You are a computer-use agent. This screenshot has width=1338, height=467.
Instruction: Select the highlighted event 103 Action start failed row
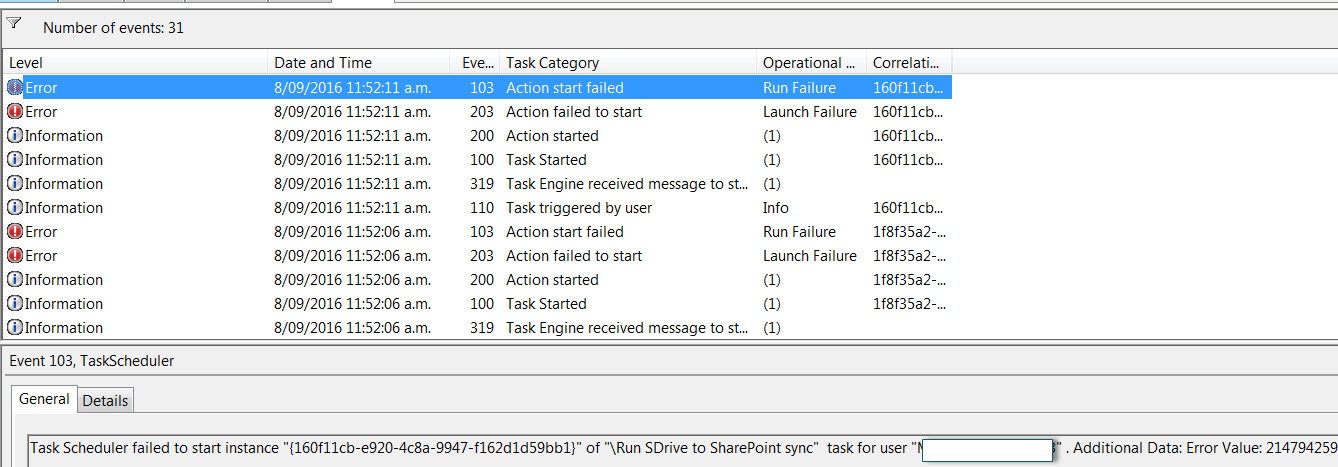click(478, 88)
